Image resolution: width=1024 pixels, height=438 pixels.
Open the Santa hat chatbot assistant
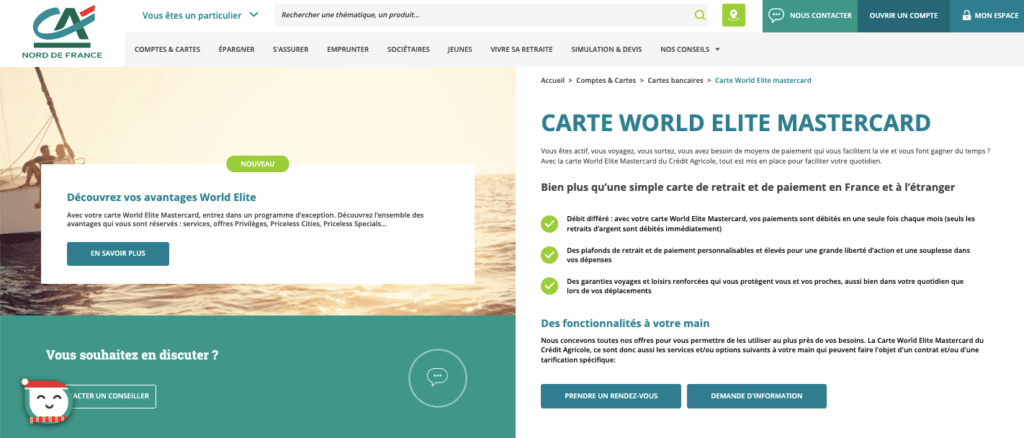(43, 403)
